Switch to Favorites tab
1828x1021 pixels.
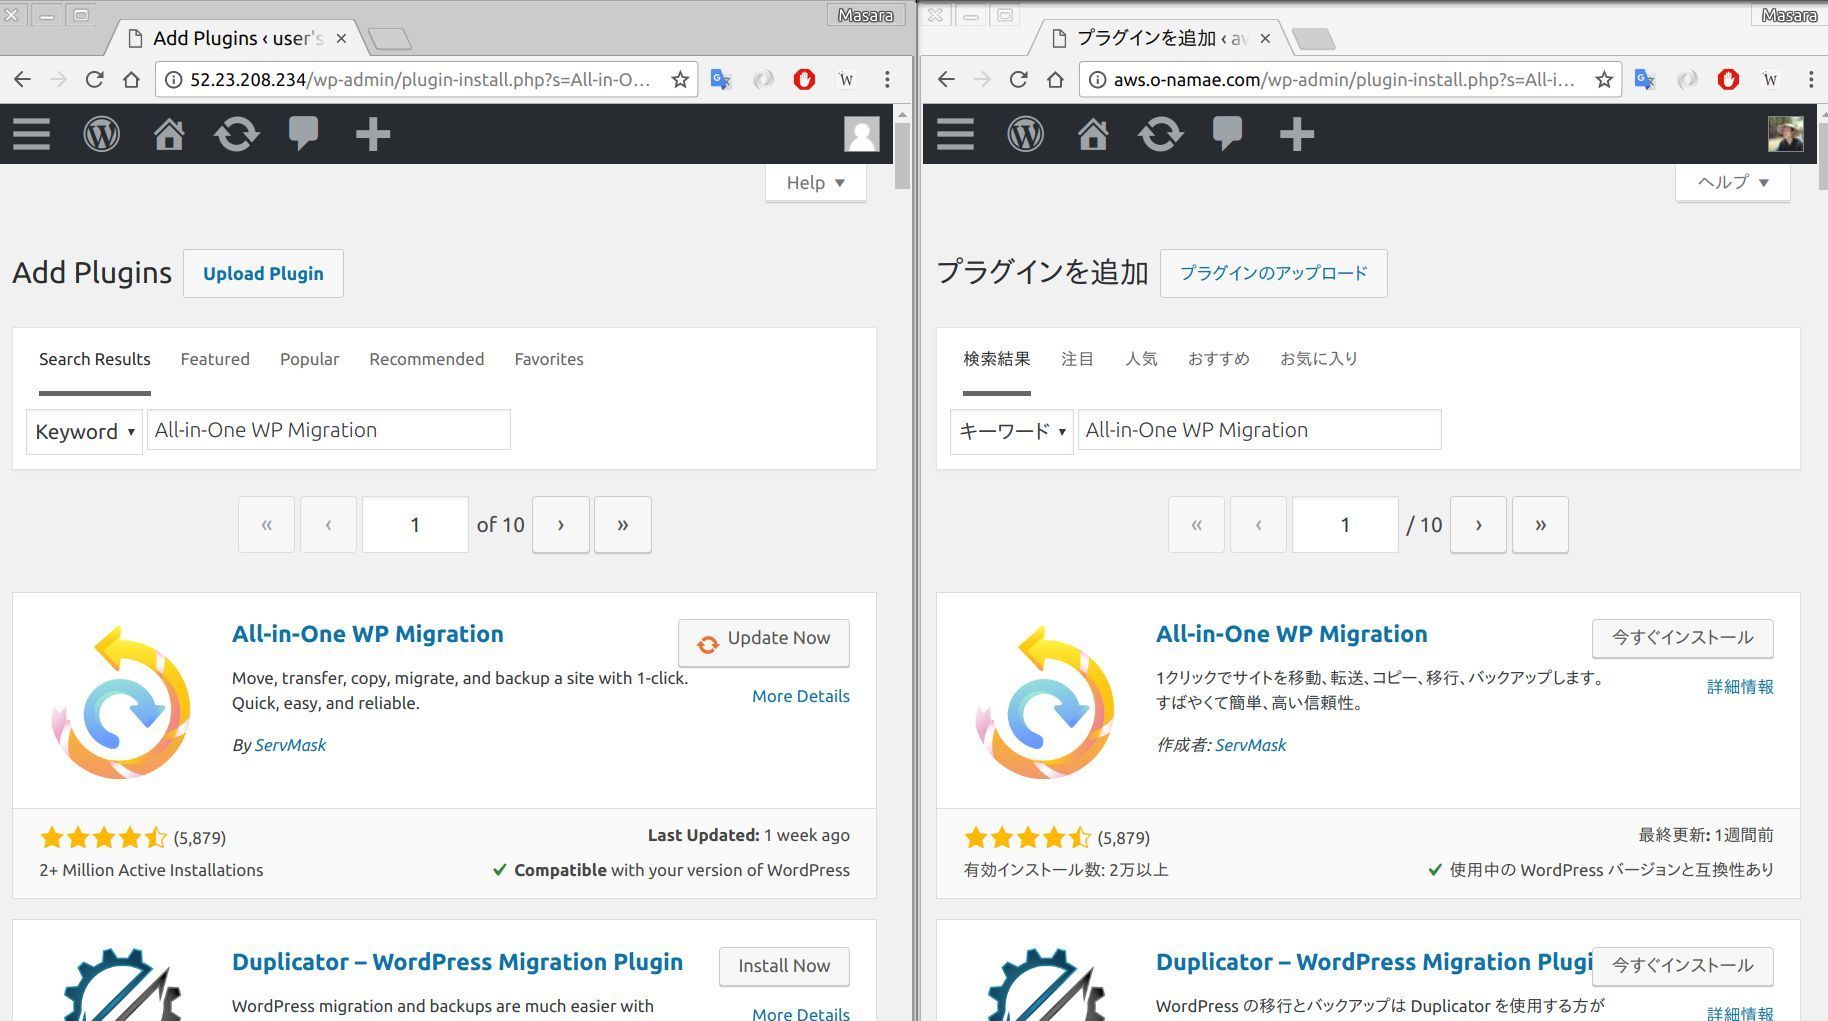pyautogui.click(x=549, y=359)
